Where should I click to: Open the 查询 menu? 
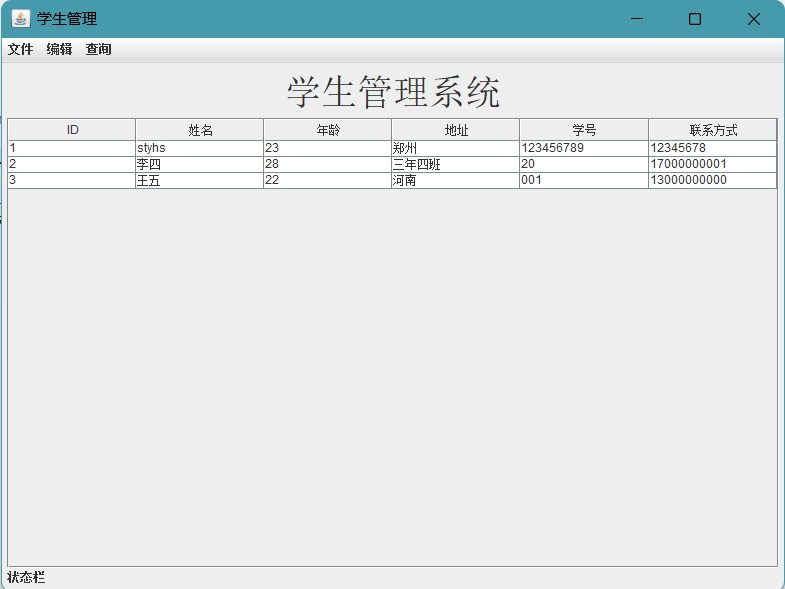point(98,49)
